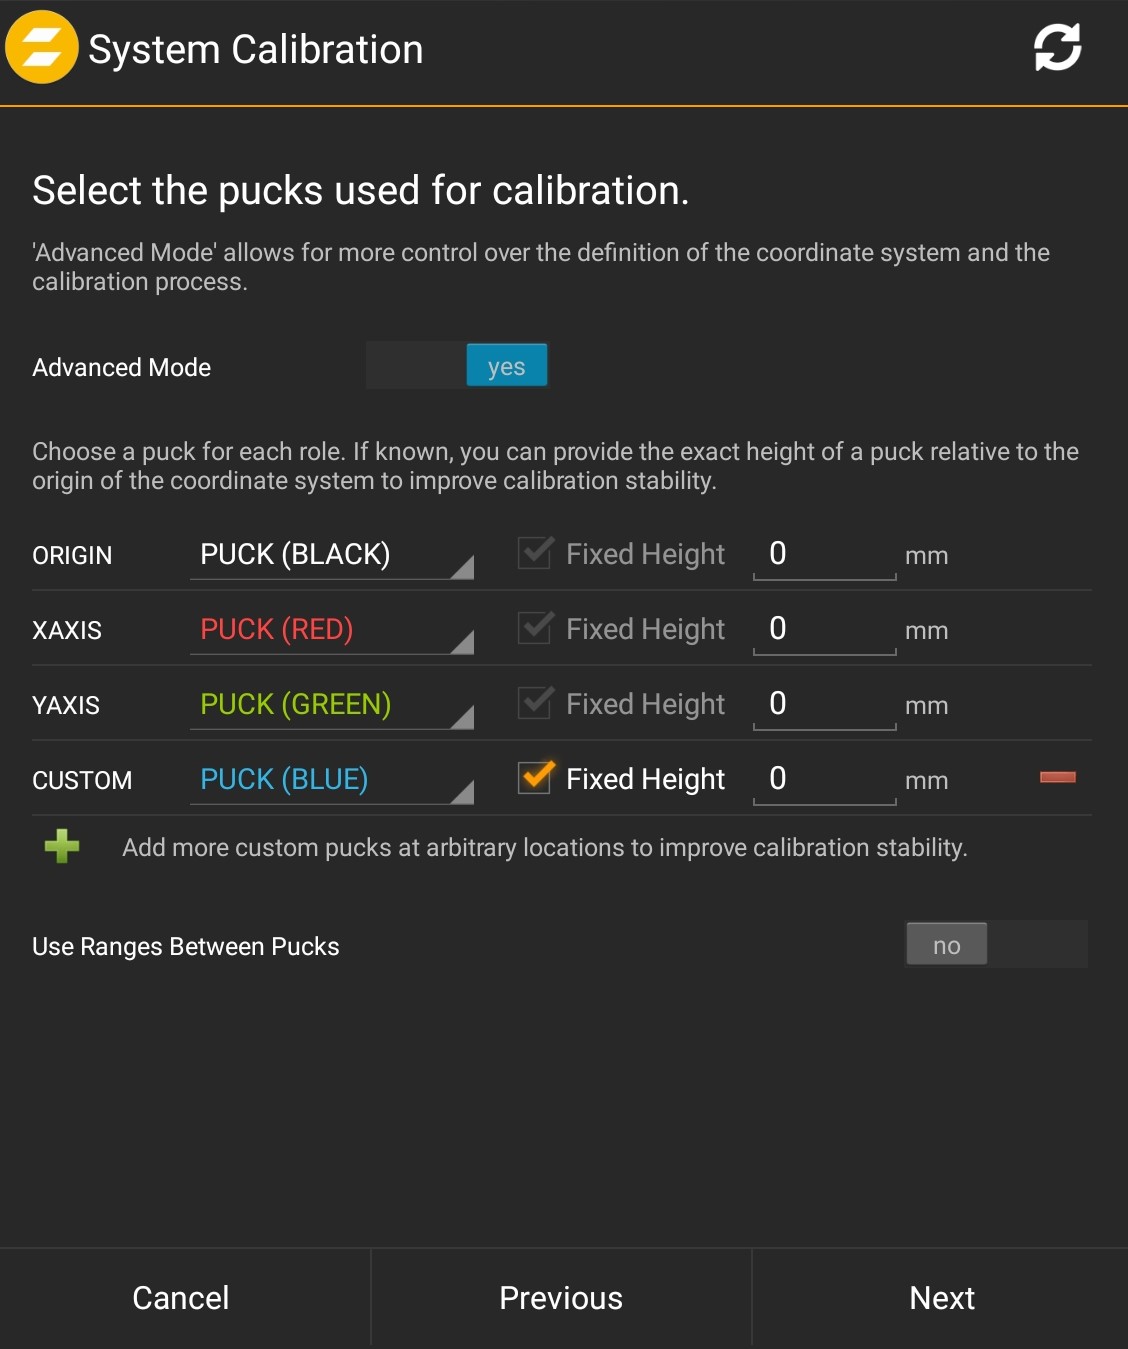Viewport: 1128px width, 1349px height.
Task: Go back with the Previous button
Action: (x=561, y=1298)
